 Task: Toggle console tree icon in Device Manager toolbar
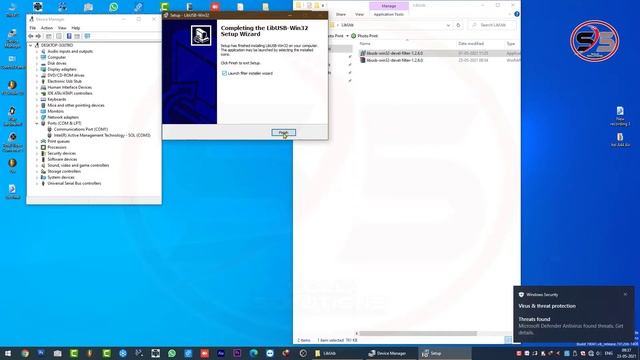[x=49, y=36]
